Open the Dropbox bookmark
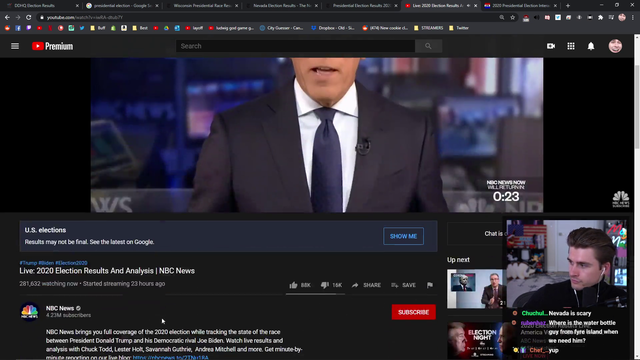Screen dimensions: 640x360 pos(333,28)
